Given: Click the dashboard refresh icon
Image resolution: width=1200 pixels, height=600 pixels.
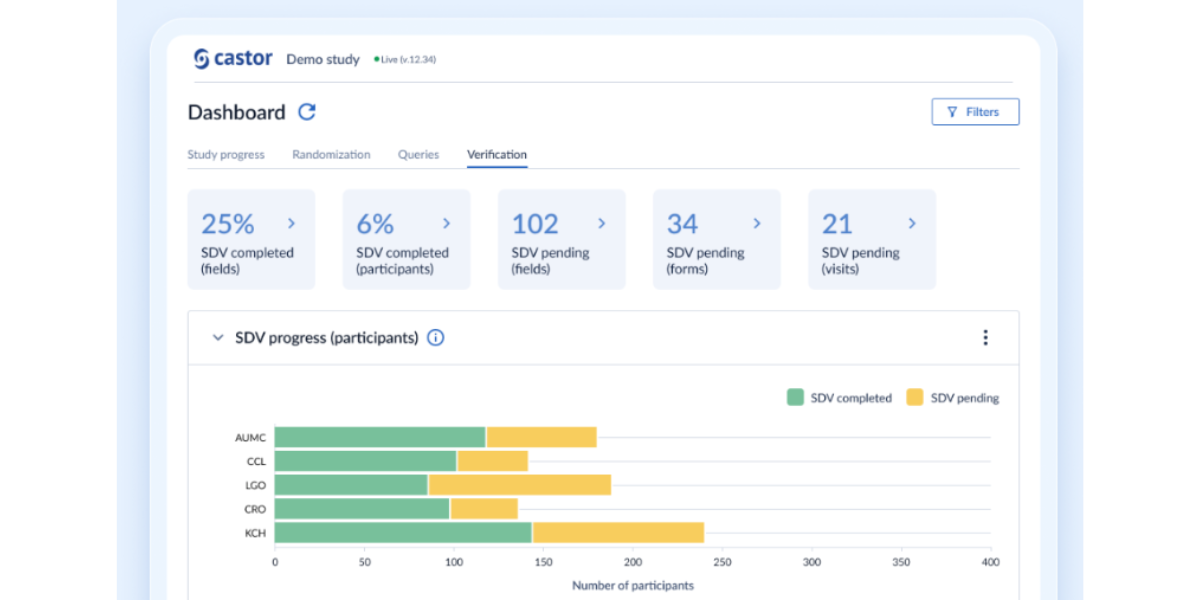Looking at the screenshot, I should pos(306,112).
